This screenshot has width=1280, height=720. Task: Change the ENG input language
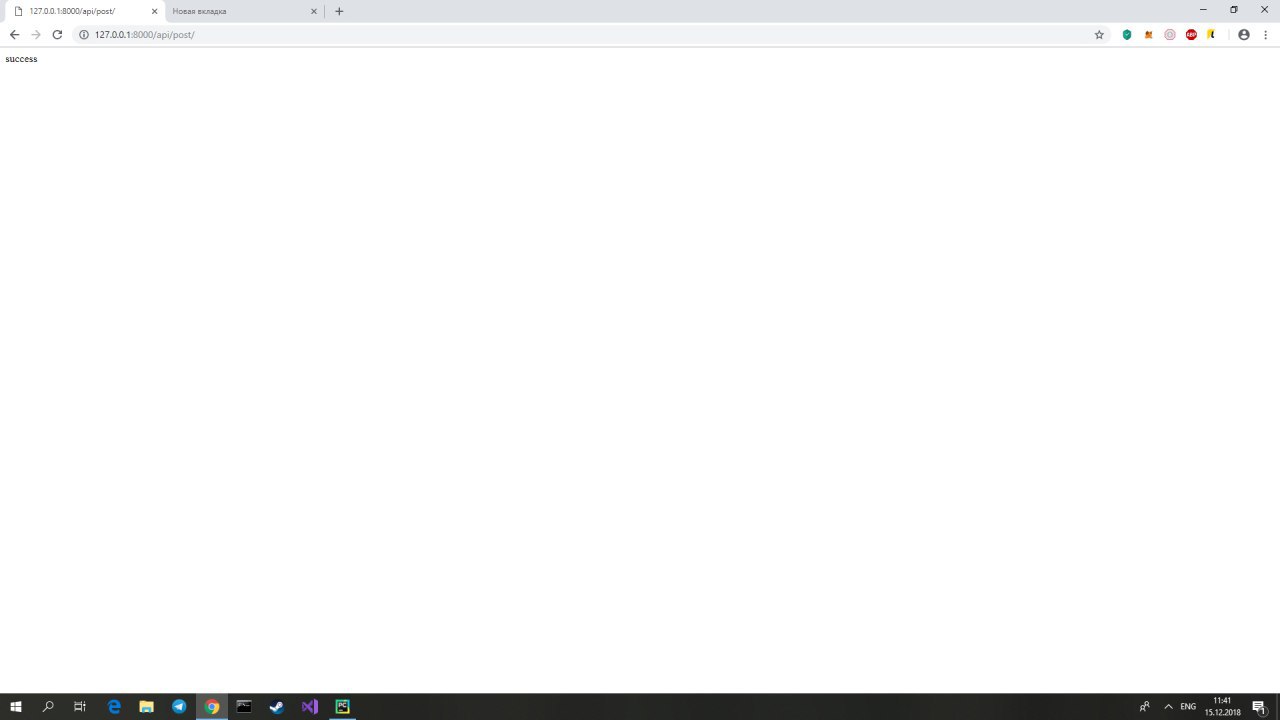pos(1188,706)
